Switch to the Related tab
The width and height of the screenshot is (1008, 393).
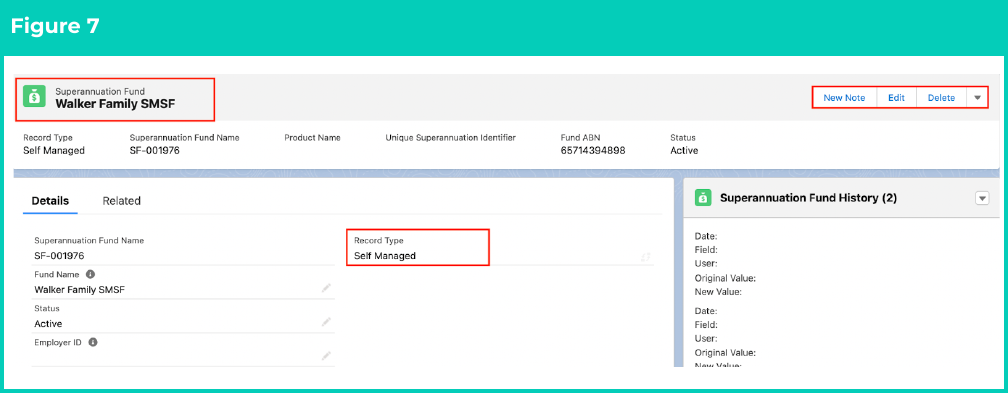[x=122, y=201]
